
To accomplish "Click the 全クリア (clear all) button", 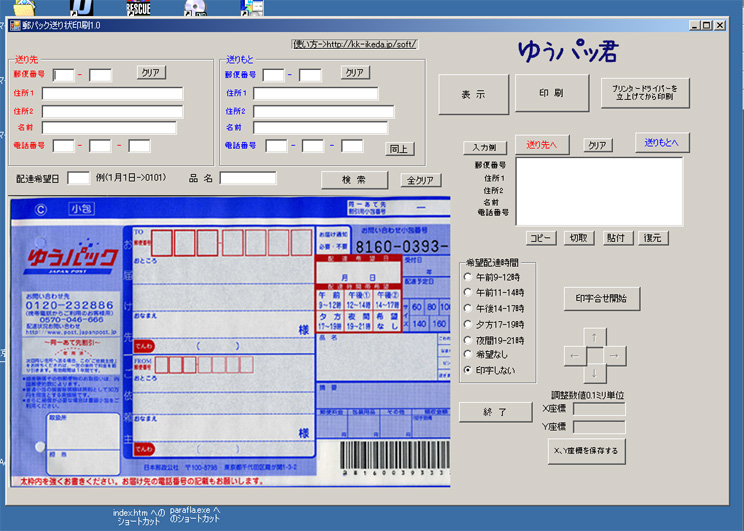I will (420, 180).
